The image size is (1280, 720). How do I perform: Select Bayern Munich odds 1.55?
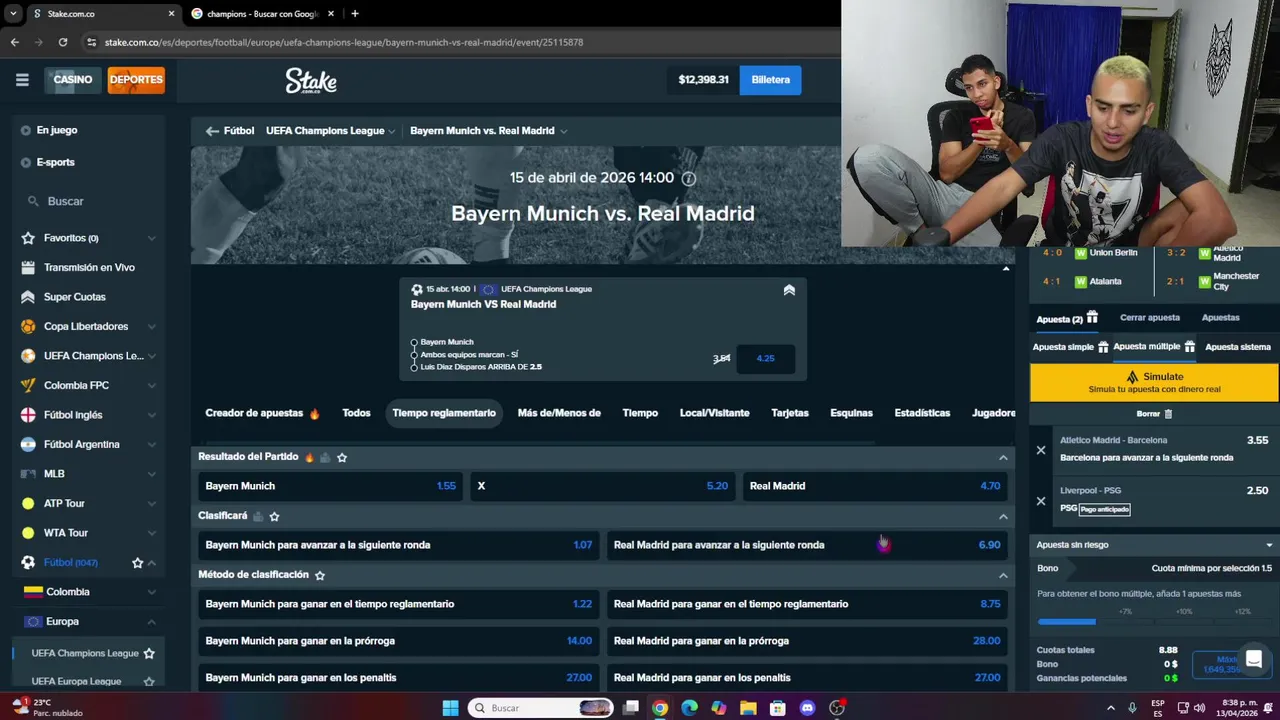pos(330,486)
